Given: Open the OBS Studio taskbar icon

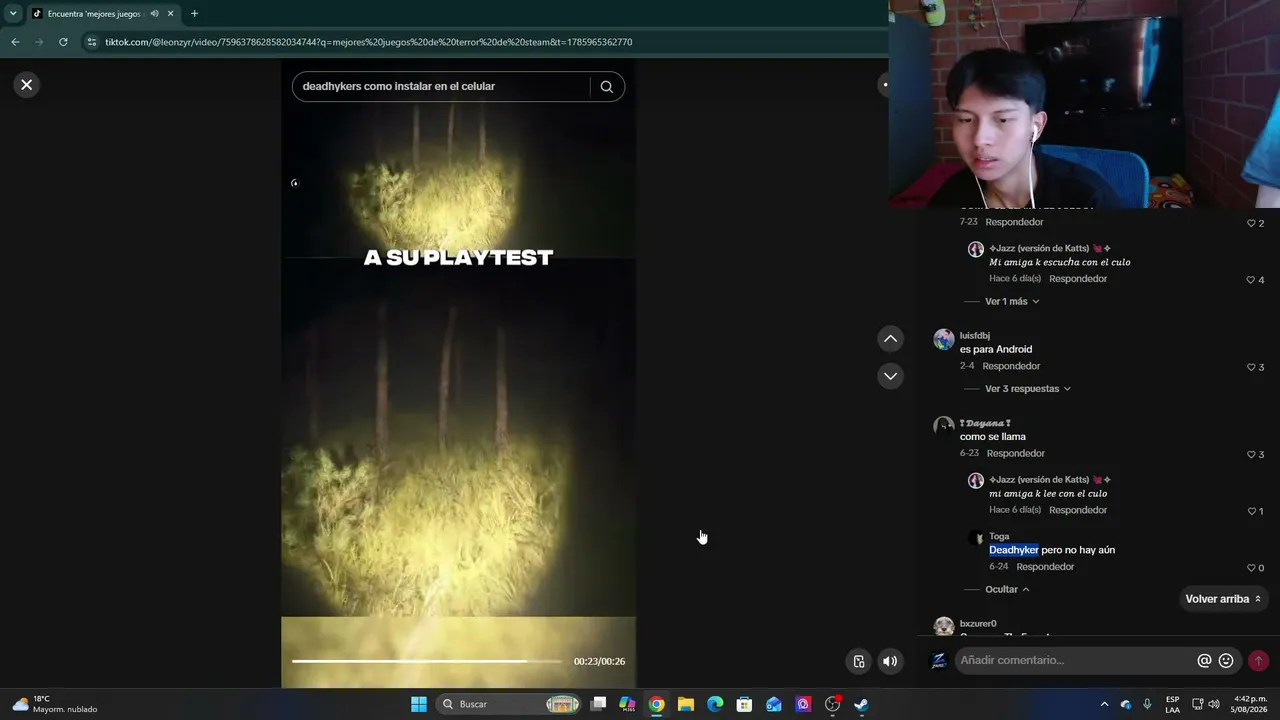Looking at the screenshot, I should (x=832, y=704).
